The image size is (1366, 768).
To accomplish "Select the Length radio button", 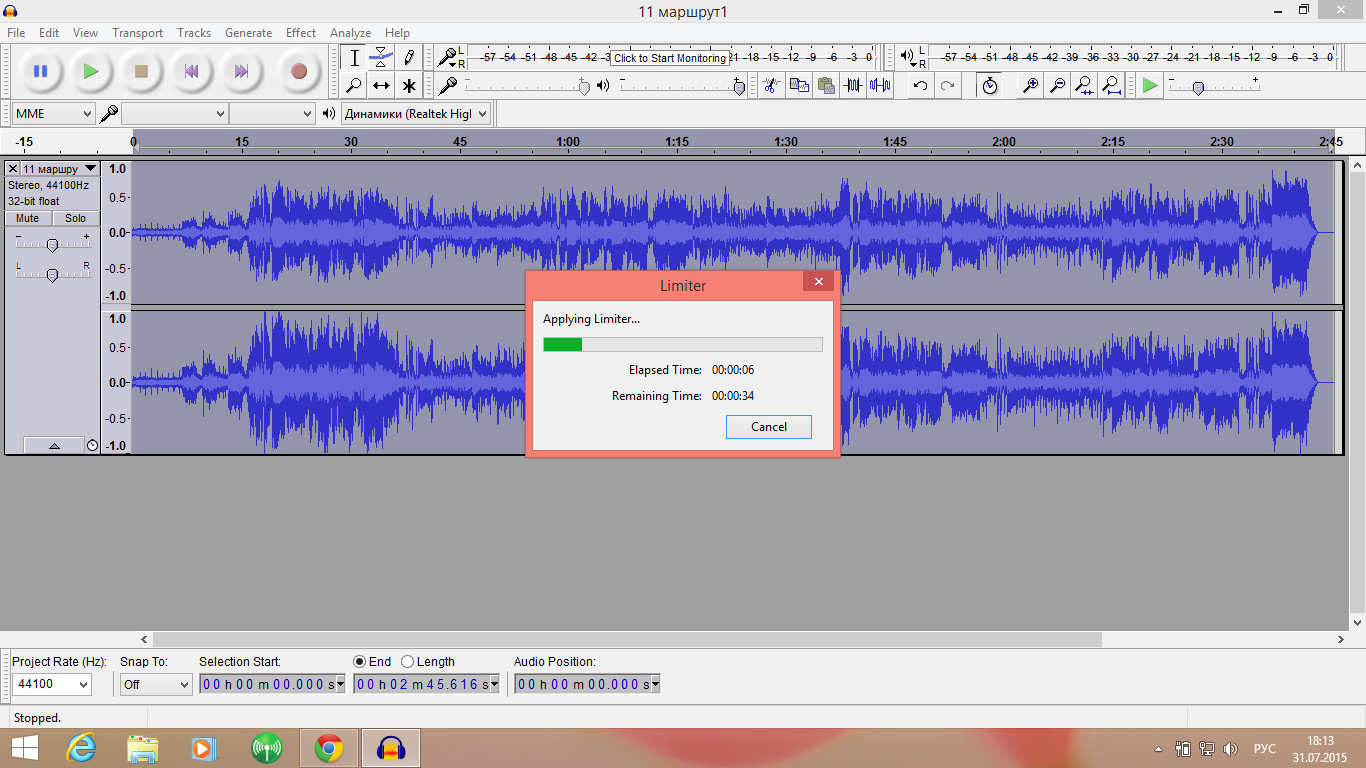I will [x=407, y=661].
